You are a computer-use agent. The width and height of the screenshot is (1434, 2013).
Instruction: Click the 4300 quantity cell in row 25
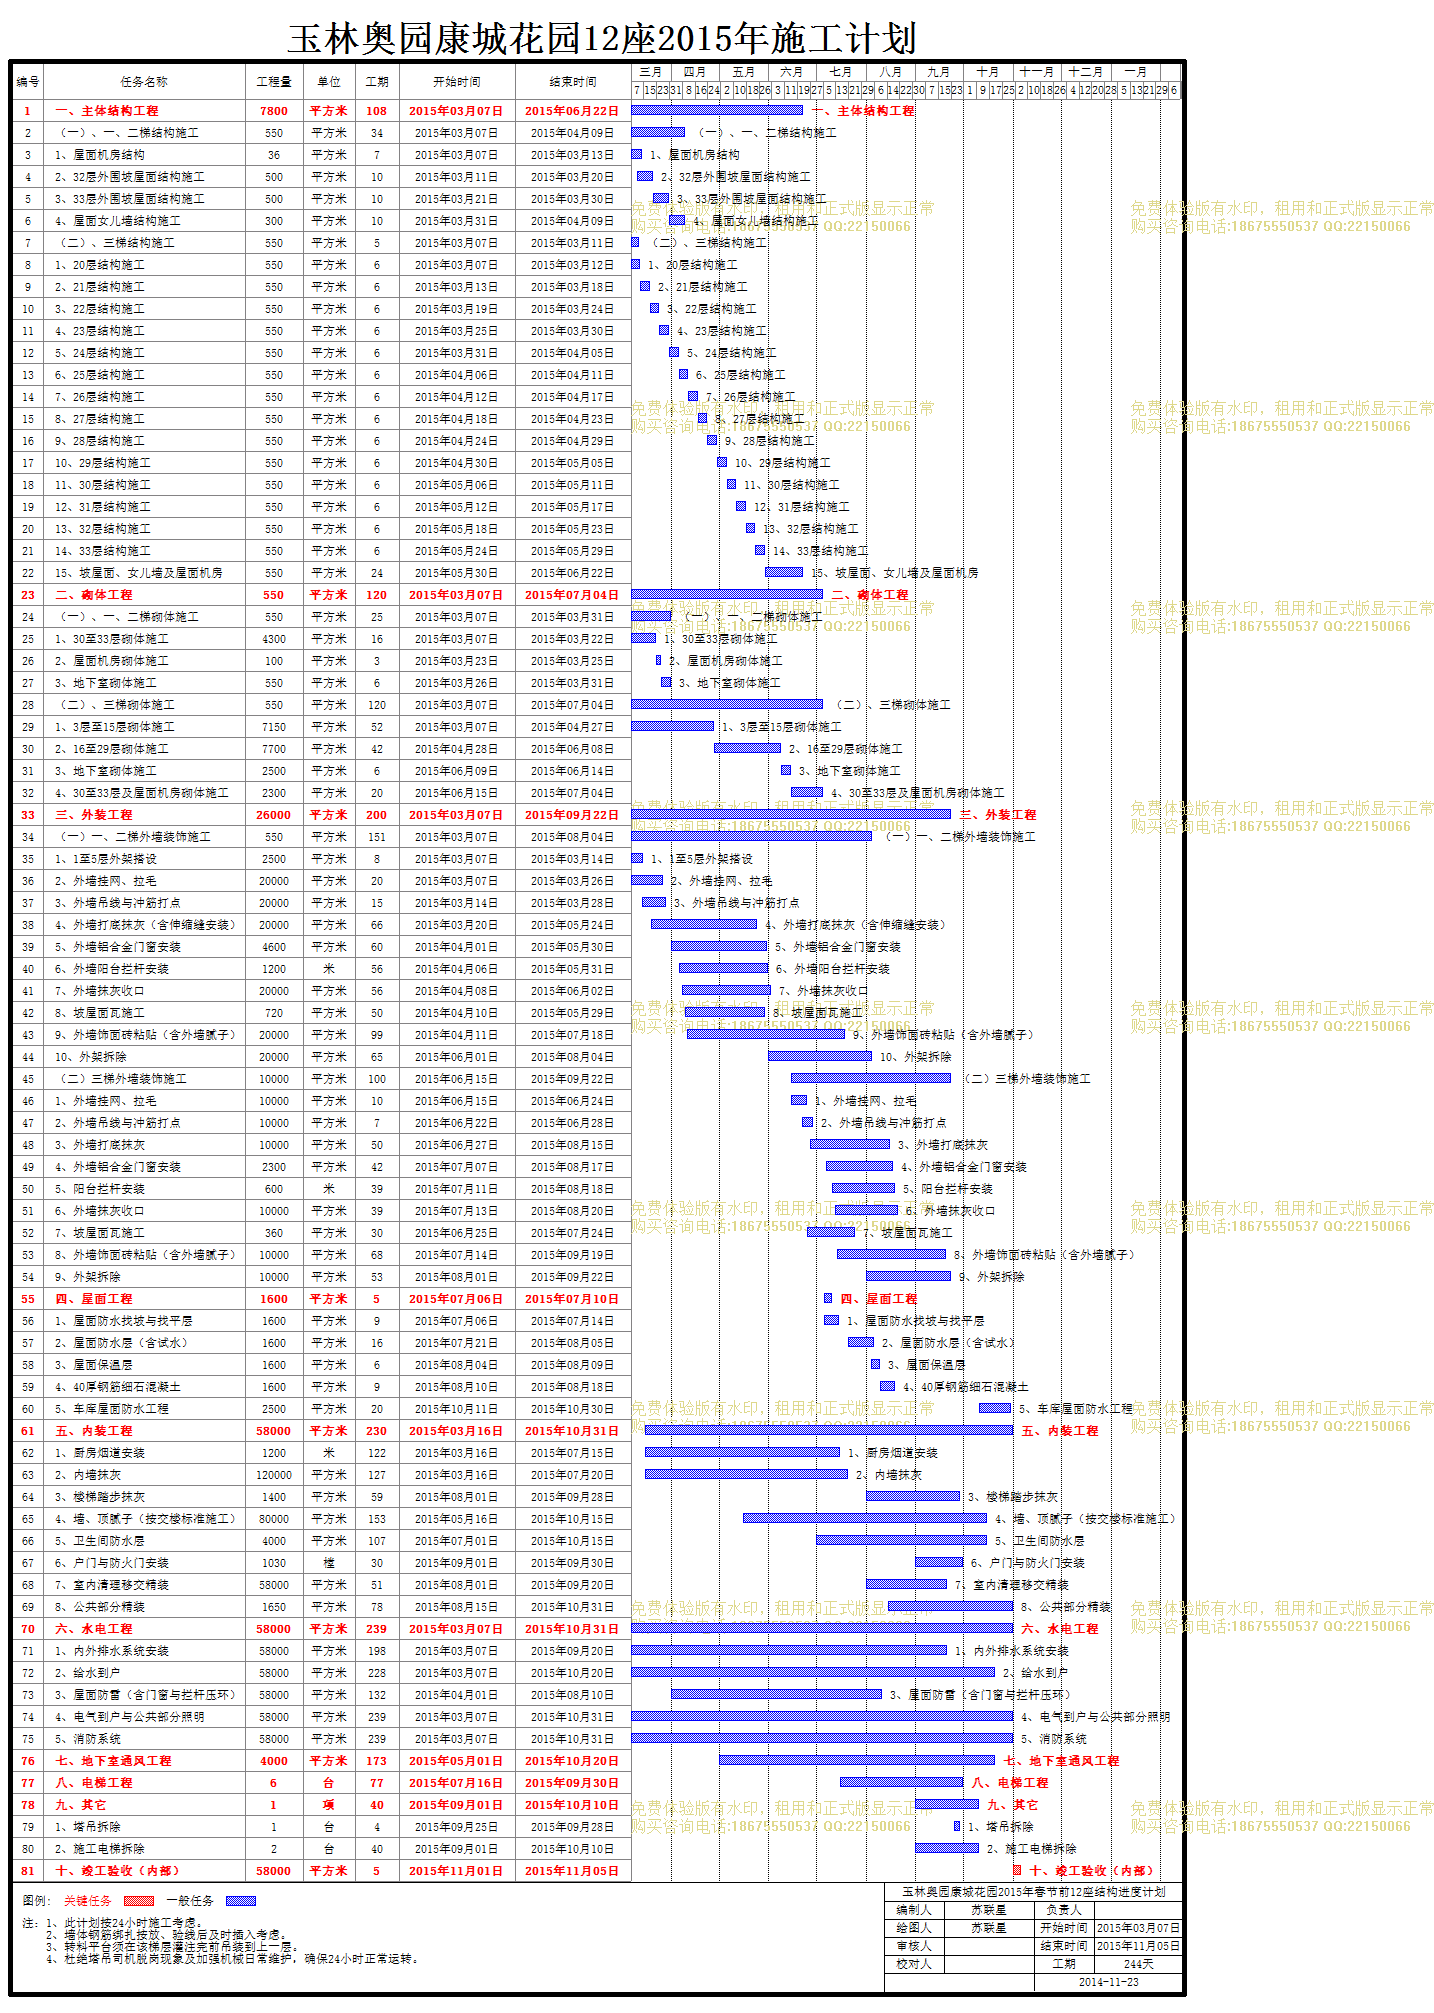pyautogui.click(x=274, y=639)
